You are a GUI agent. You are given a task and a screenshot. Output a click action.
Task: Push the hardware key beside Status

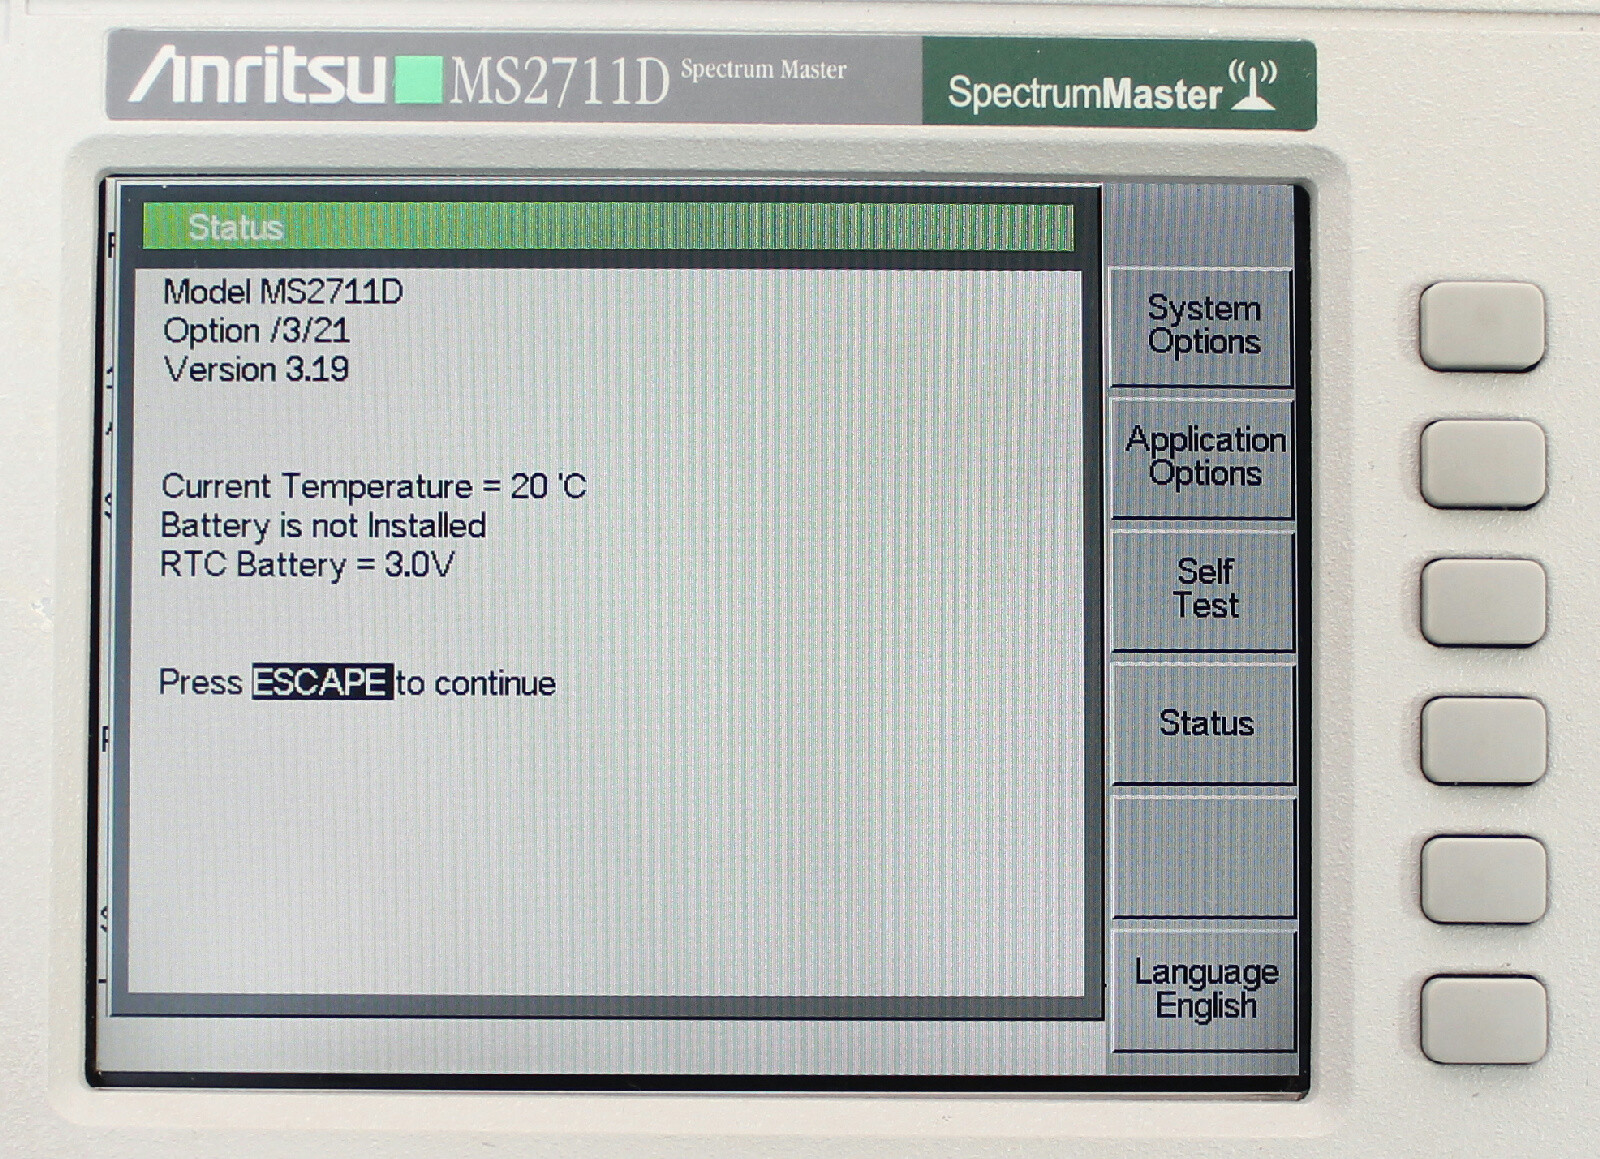pyautogui.click(x=1483, y=741)
